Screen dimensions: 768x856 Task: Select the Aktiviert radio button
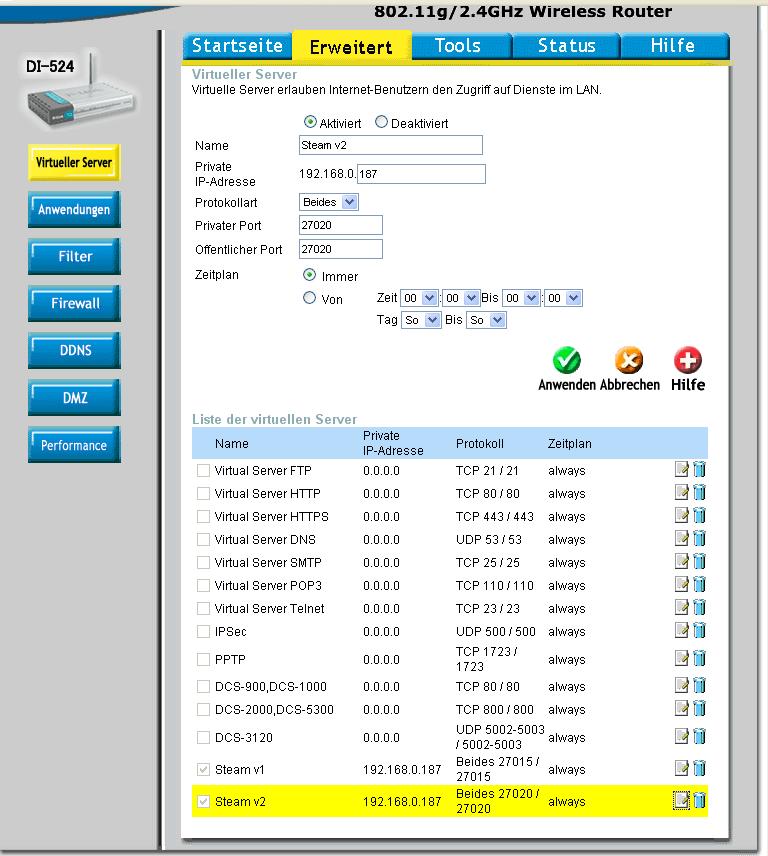310,122
